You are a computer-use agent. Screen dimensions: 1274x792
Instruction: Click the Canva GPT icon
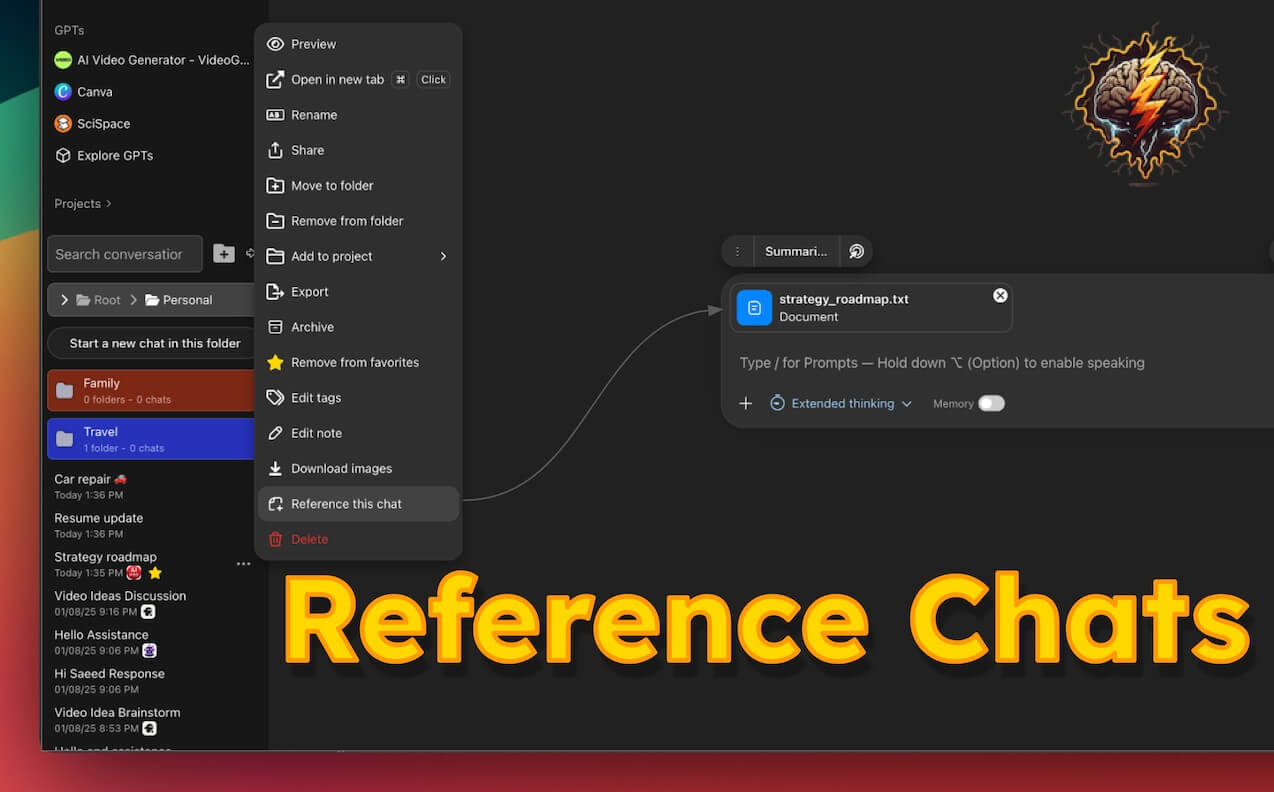(x=63, y=92)
